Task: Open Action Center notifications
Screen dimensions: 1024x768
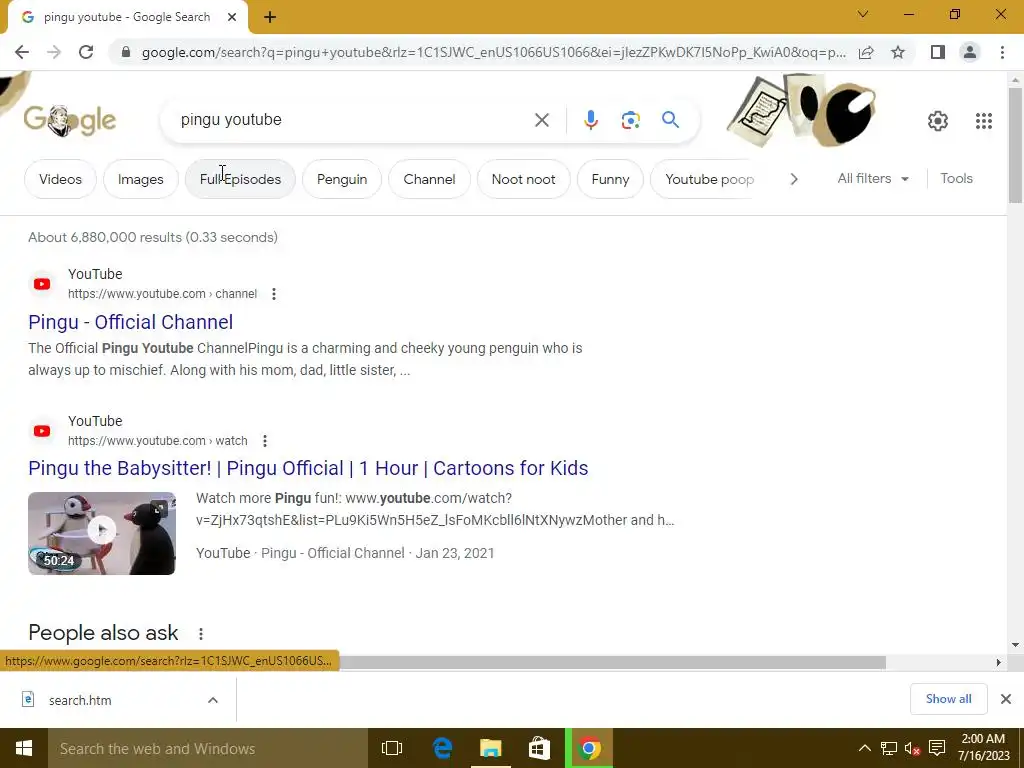Action: [x=937, y=748]
